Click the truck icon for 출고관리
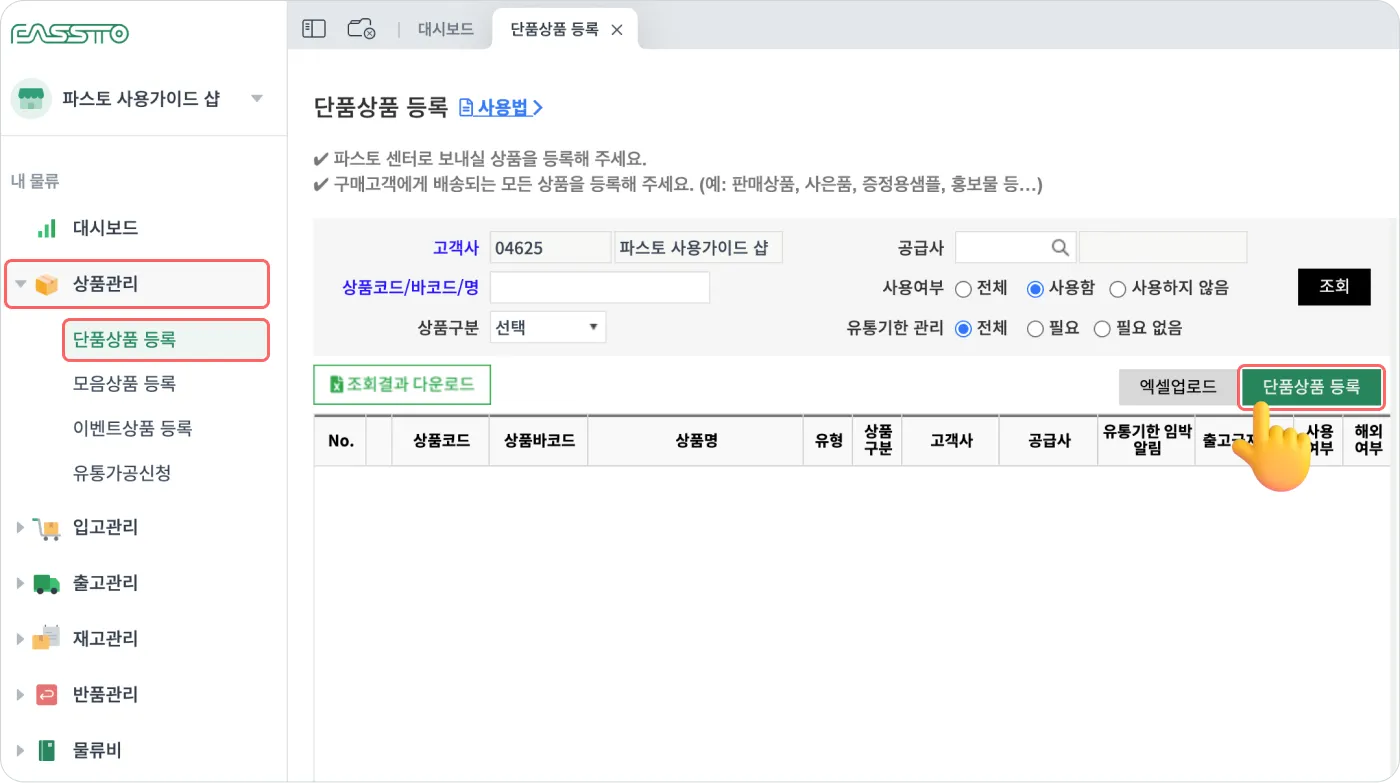Image resolution: width=1400 pixels, height=783 pixels. [x=46, y=583]
